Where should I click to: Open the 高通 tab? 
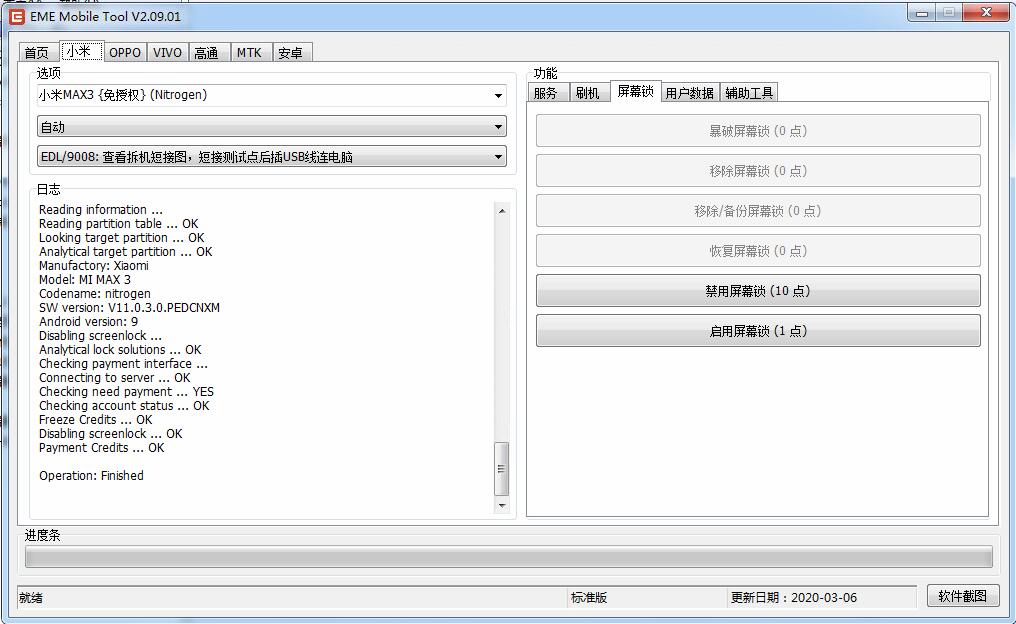(x=209, y=52)
